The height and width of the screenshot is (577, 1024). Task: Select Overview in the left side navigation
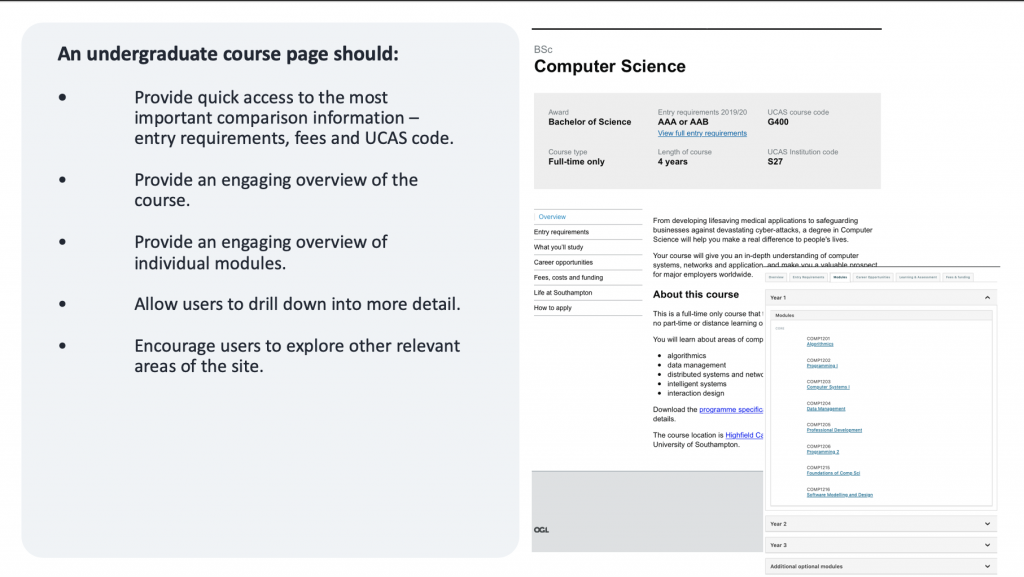(x=552, y=217)
